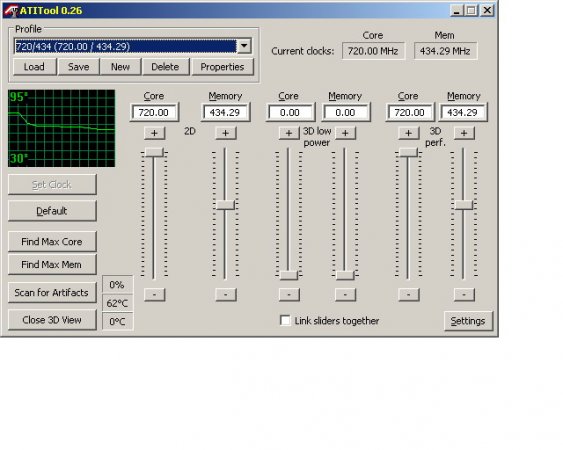Select the 720/434 profile combo box
This screenshot has height=450, width=563.
point(132,46)
